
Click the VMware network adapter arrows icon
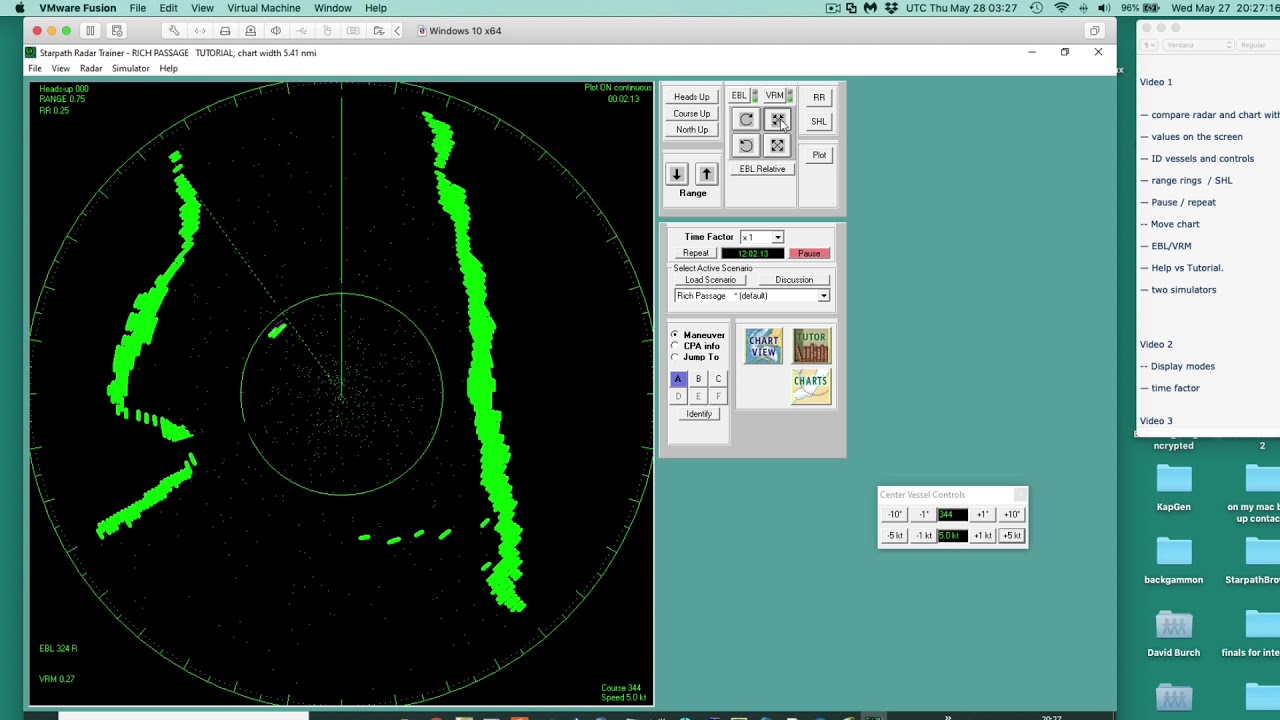[200, 31]
